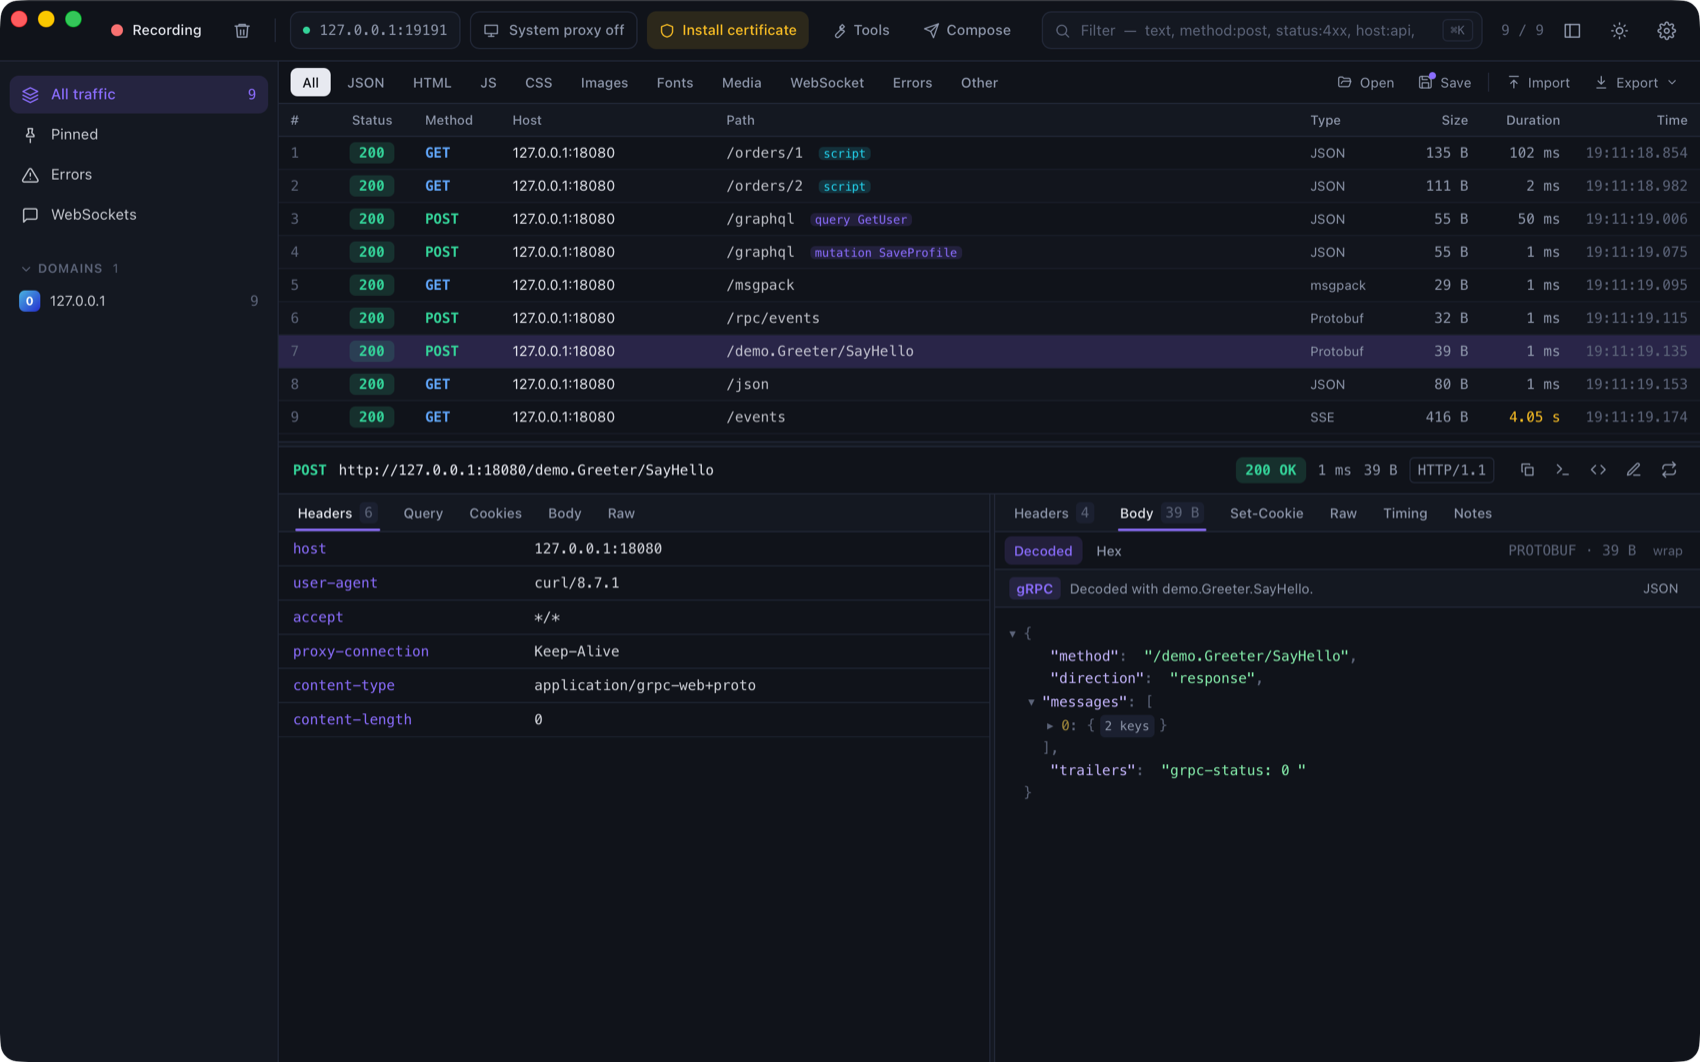Screen dimensions: 1700x1062
Task: Select the /rpc/events request row
Action: click(988, 318)
